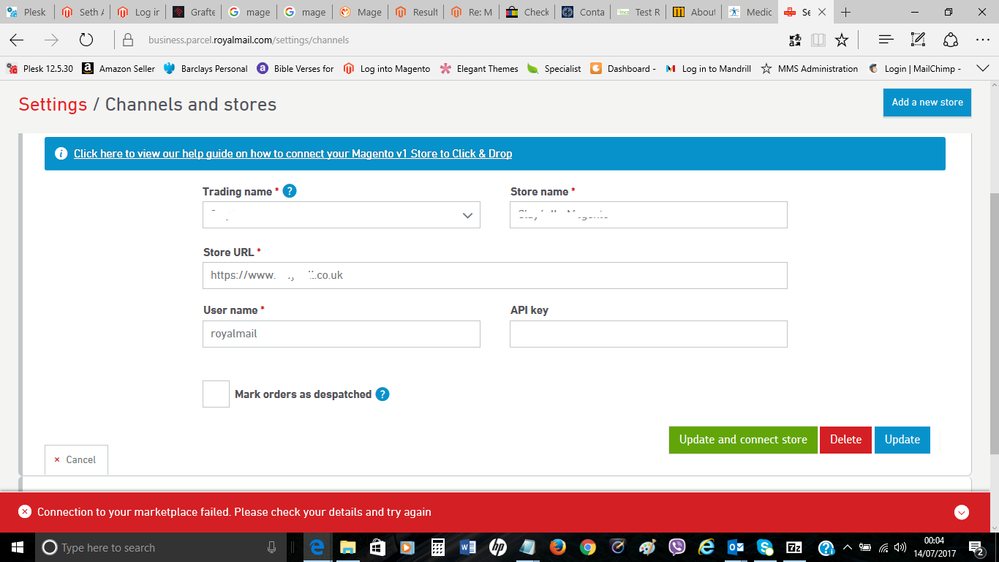Click the Store URL input field

tap(495, 275)
